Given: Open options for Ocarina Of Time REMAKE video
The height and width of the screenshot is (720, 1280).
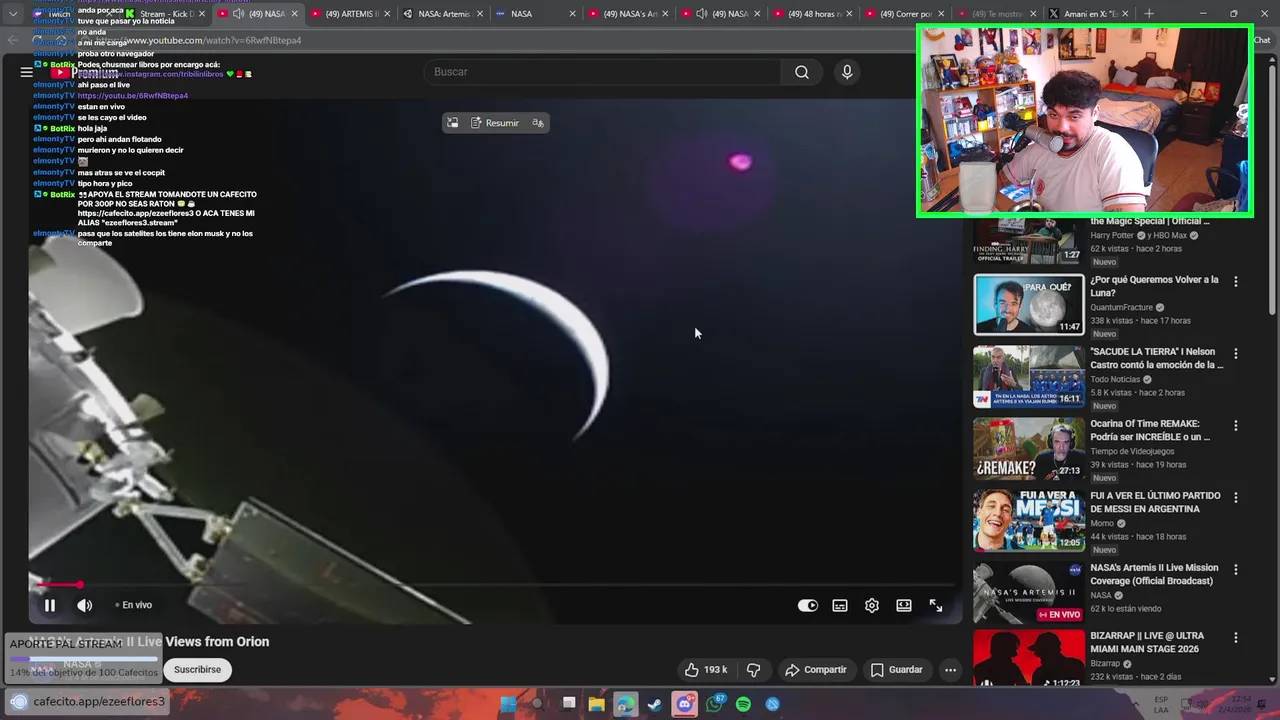Looking at the screenshot, I should (x=1235, y=426).
